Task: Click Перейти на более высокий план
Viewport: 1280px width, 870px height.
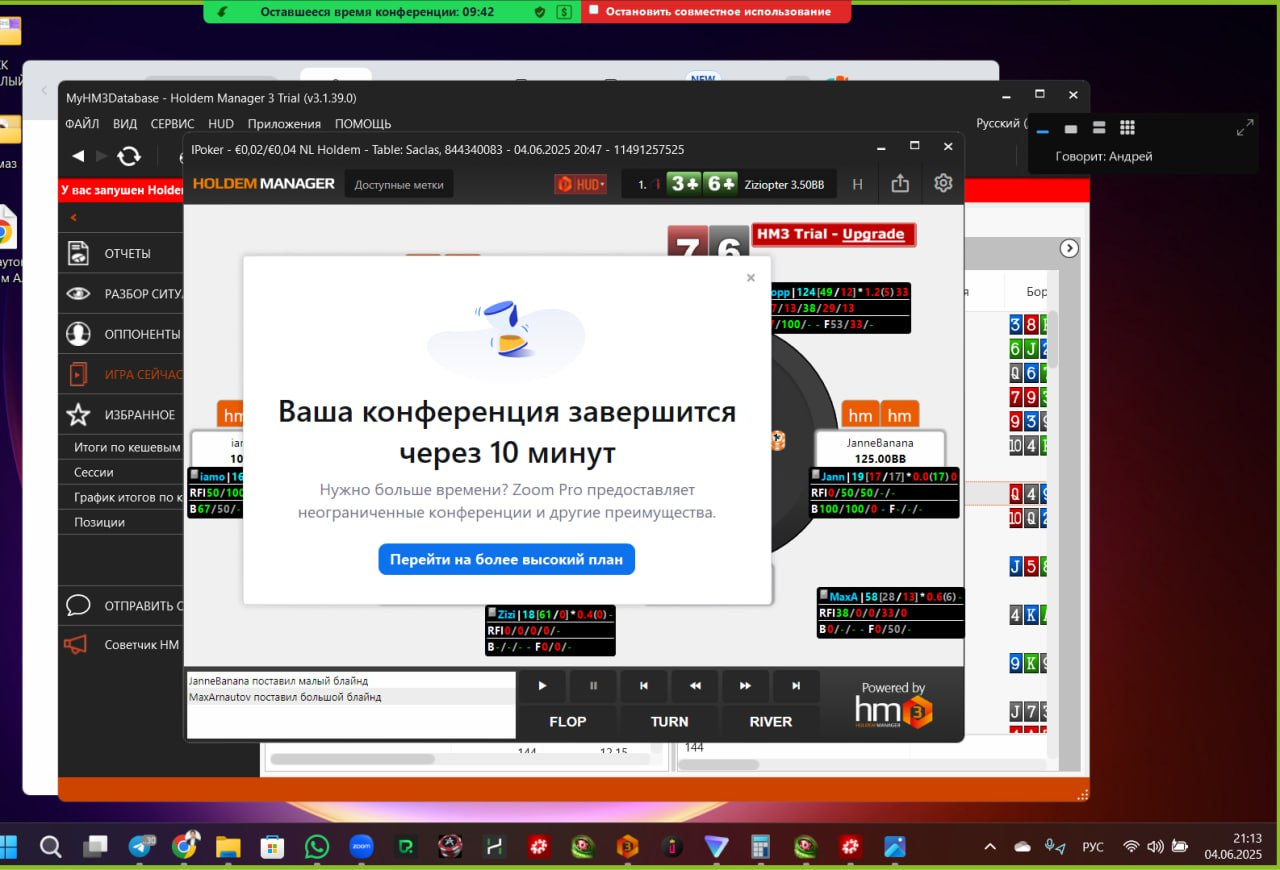Action: pos(506,559)
